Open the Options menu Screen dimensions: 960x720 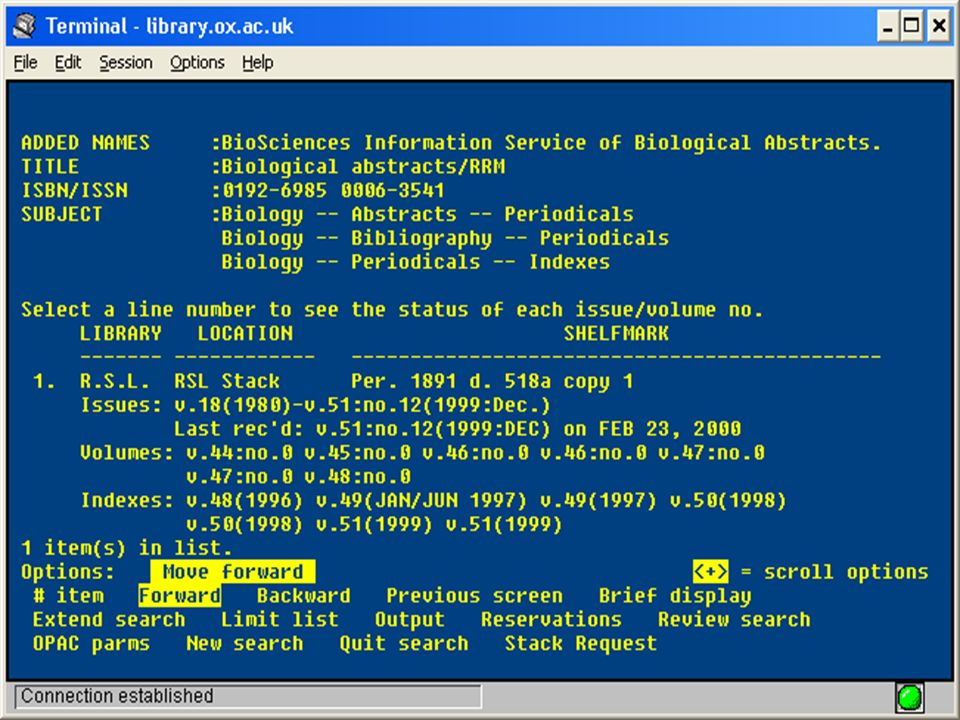point(197,62)
